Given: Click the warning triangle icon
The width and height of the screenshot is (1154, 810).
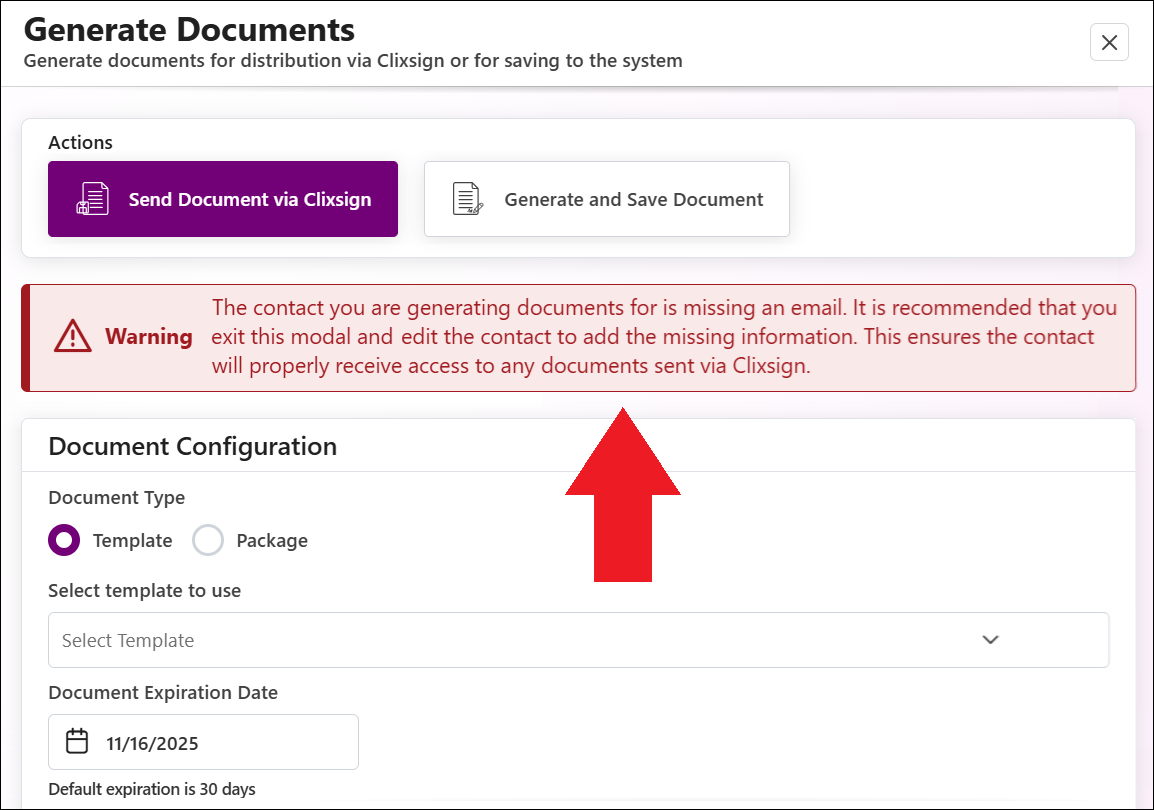Looking at the screenshot, I should pyautogui.click(x=71, y=336).
